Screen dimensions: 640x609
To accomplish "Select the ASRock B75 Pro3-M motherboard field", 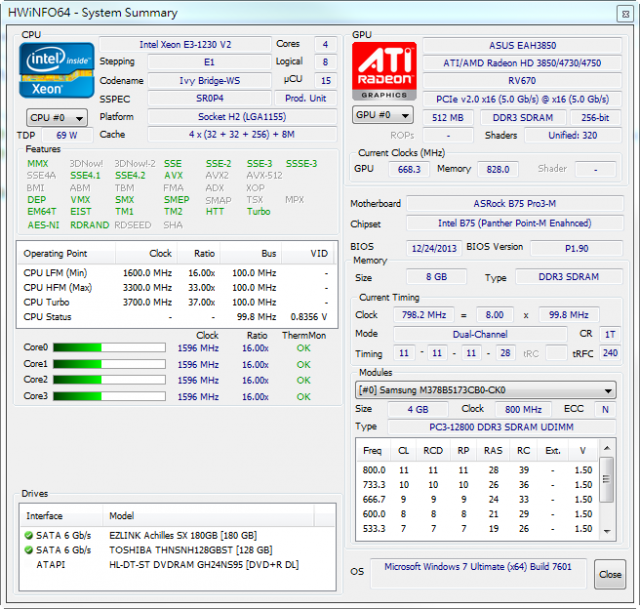I will click(515, 203).
